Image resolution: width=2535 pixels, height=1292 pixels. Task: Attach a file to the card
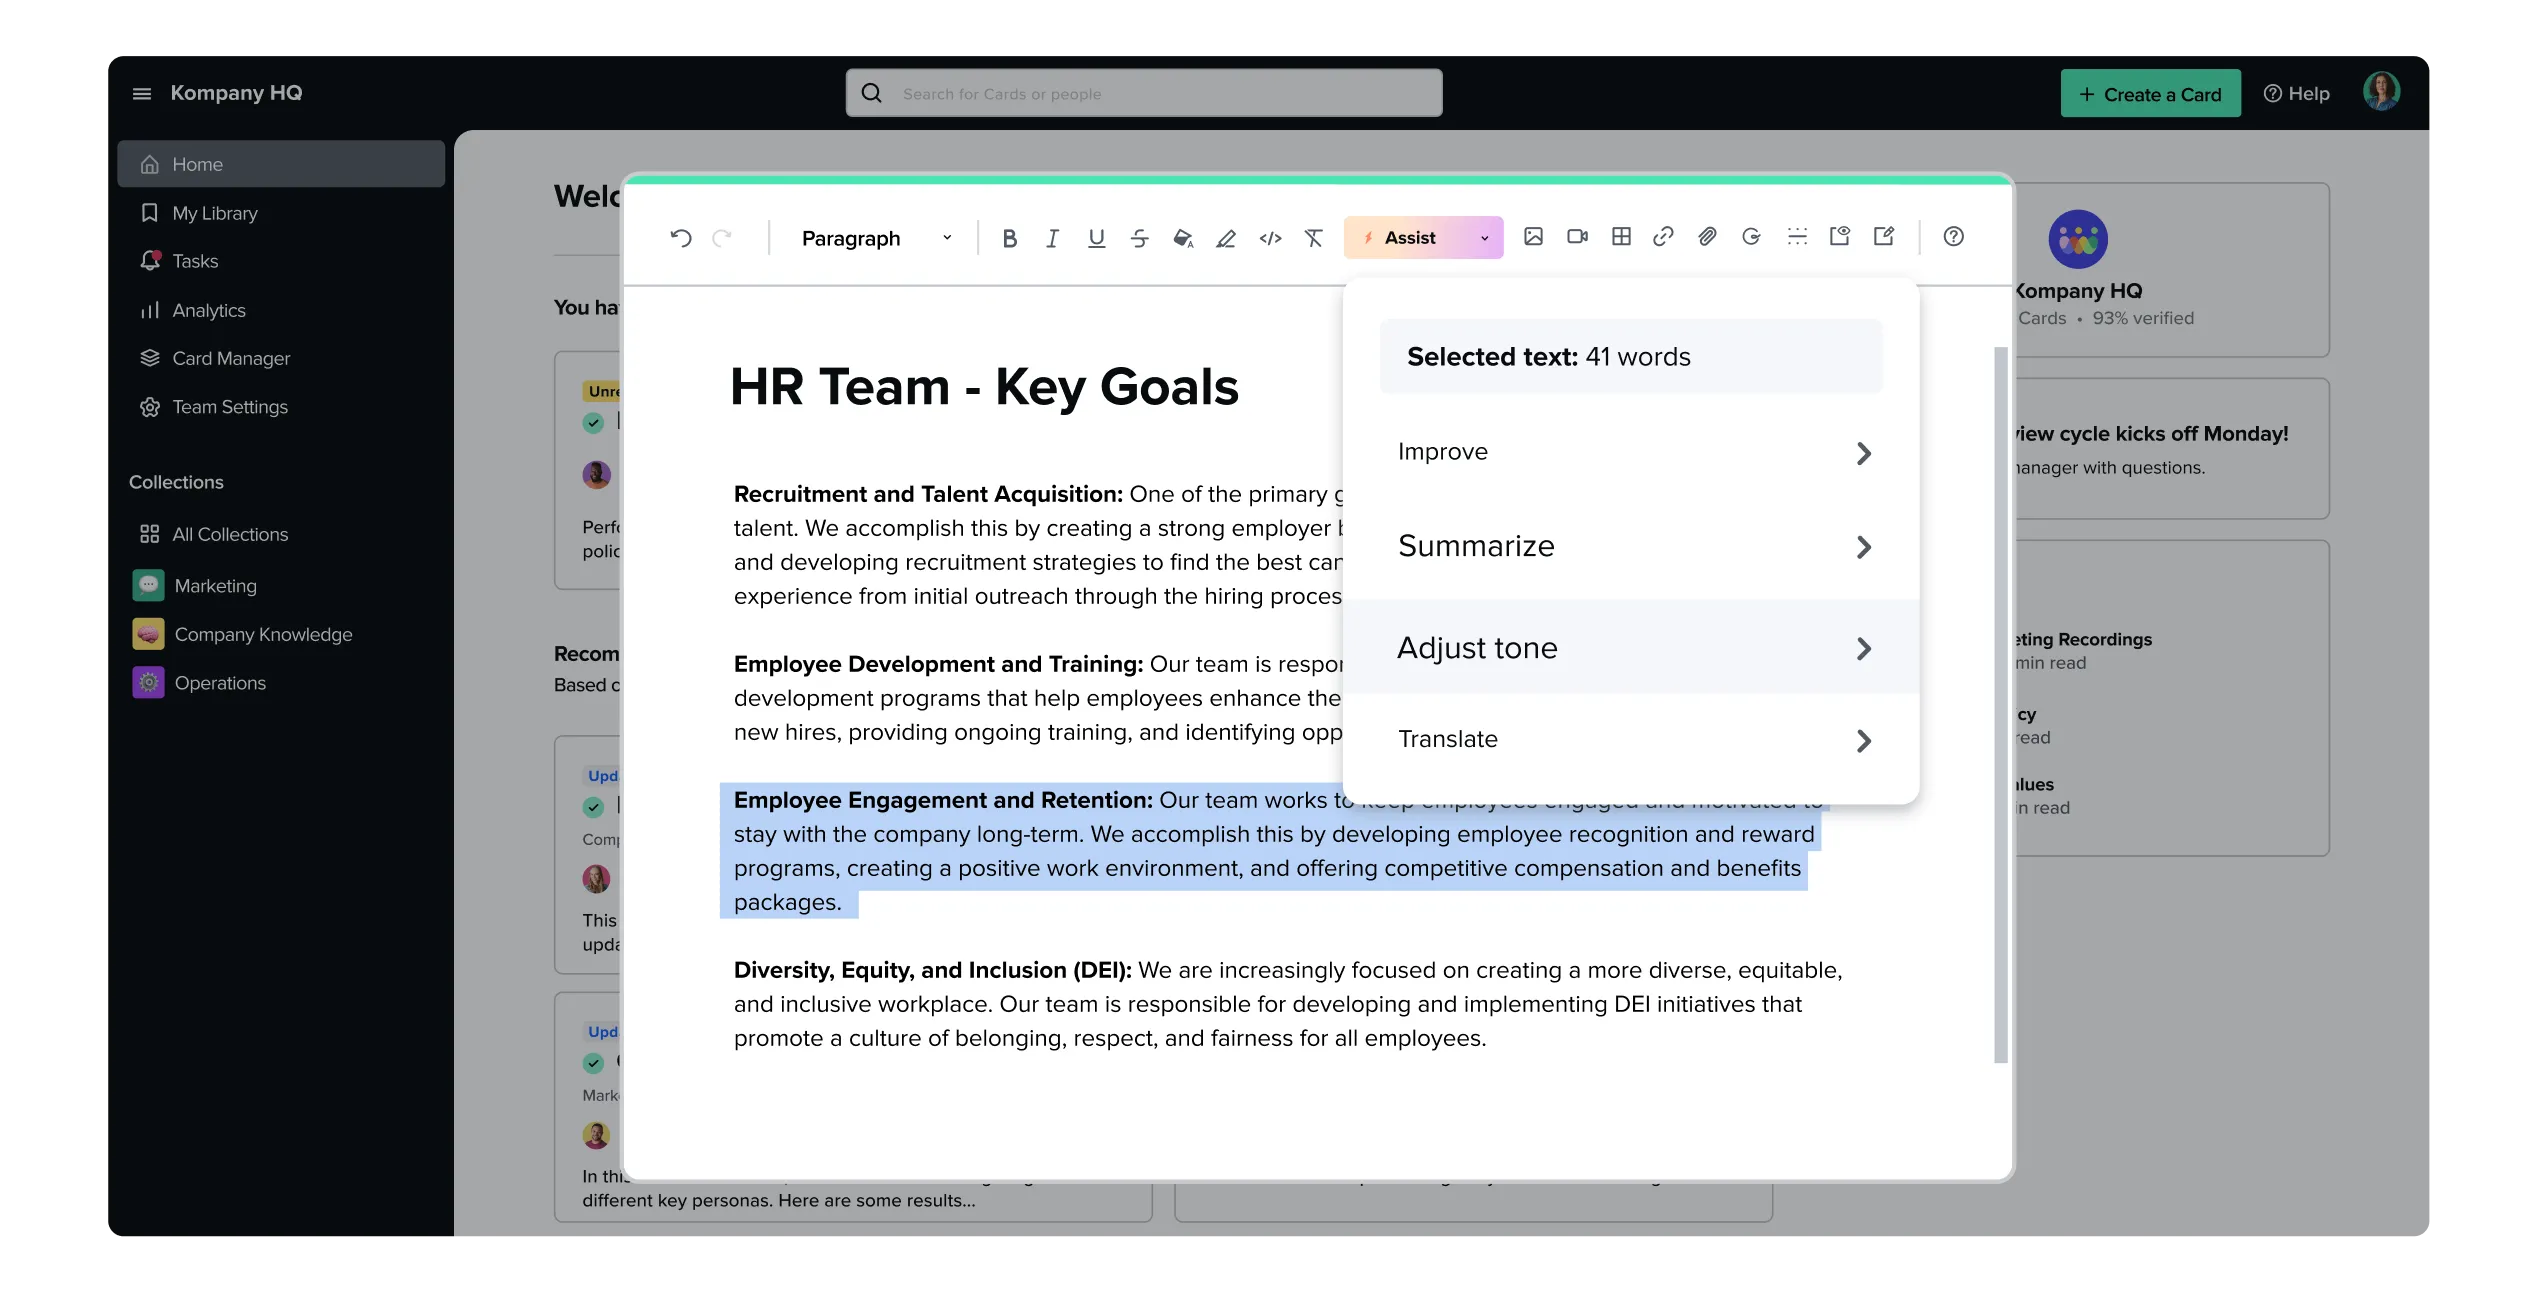pos(1706,237)
